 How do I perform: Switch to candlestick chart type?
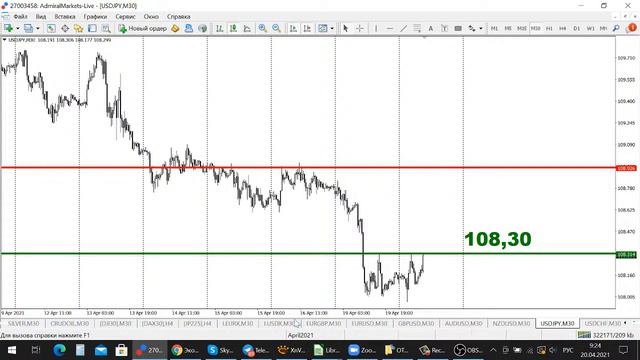point(233,28)
